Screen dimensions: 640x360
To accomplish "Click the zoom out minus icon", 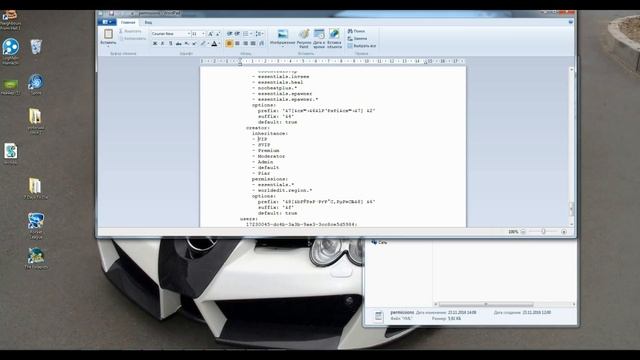I will (523, 231).
